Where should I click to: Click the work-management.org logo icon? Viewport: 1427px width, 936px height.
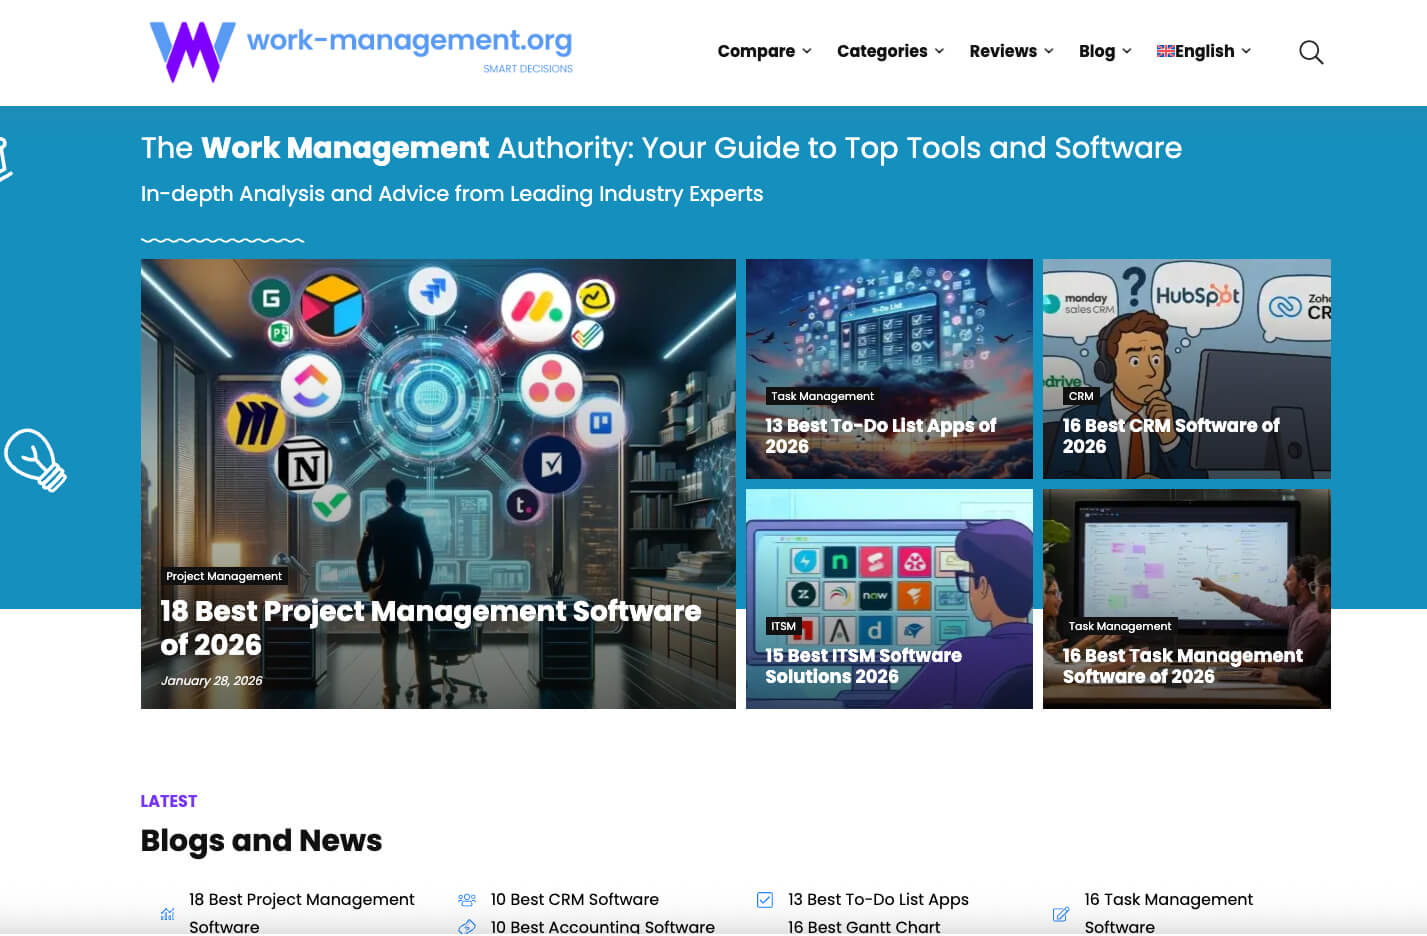point(190,51)
